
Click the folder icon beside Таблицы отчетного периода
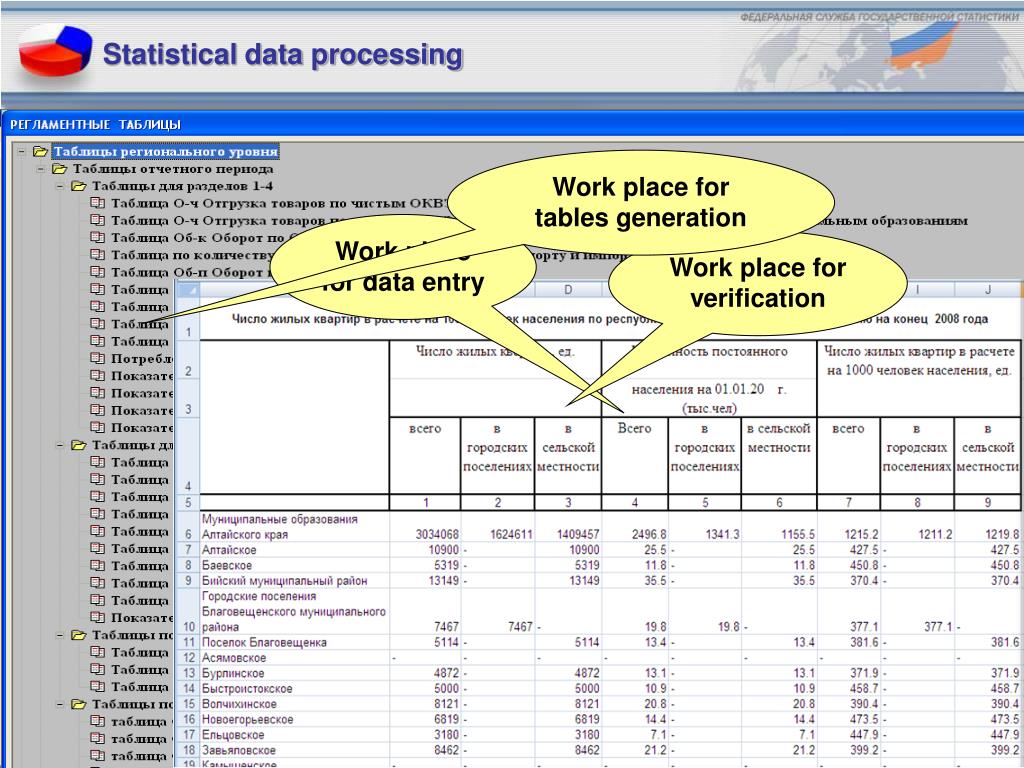59,169
